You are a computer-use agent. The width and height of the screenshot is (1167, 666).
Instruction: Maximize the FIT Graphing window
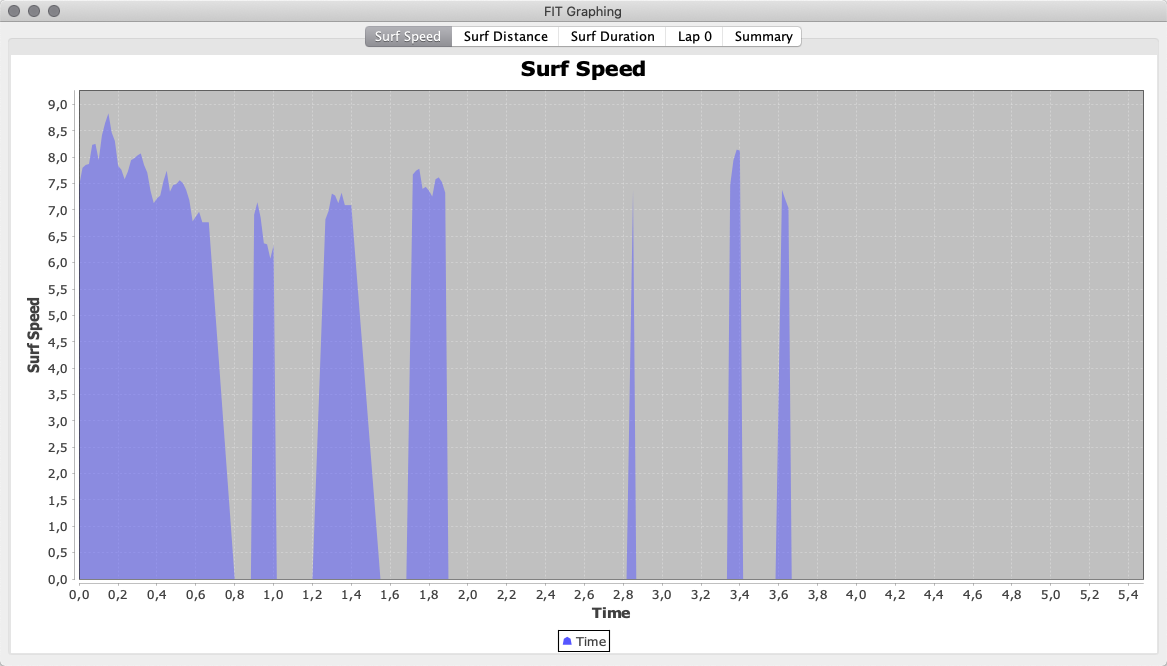tap(54, 11)
